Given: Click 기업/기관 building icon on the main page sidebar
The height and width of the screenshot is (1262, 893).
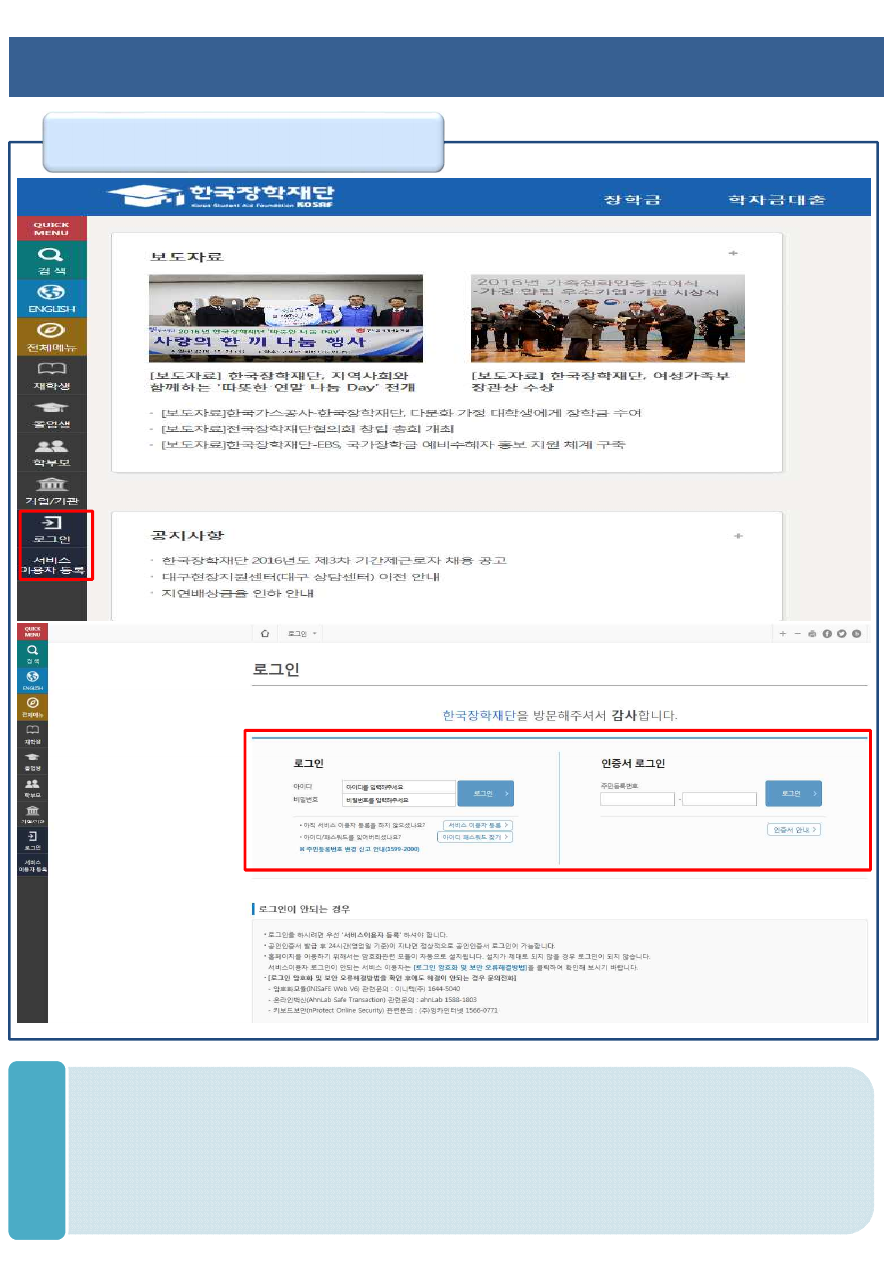Looking at the screenshot, I should tap(52, 490).
